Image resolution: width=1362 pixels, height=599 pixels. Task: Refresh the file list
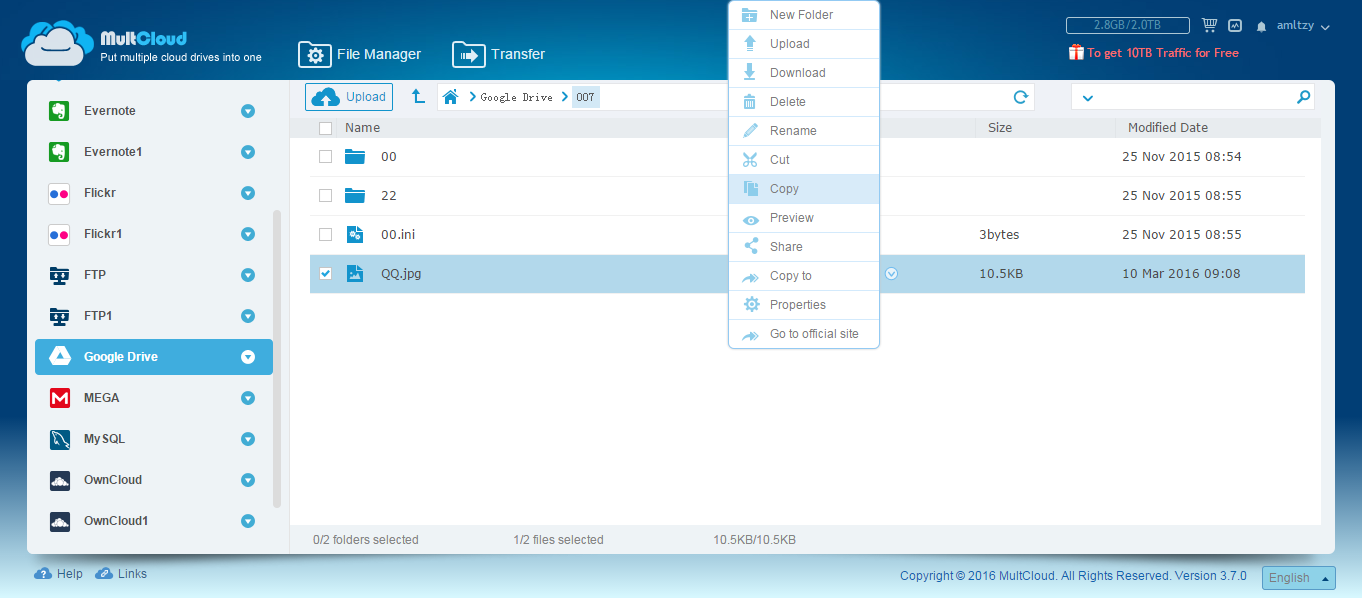tap(1020, 97)
